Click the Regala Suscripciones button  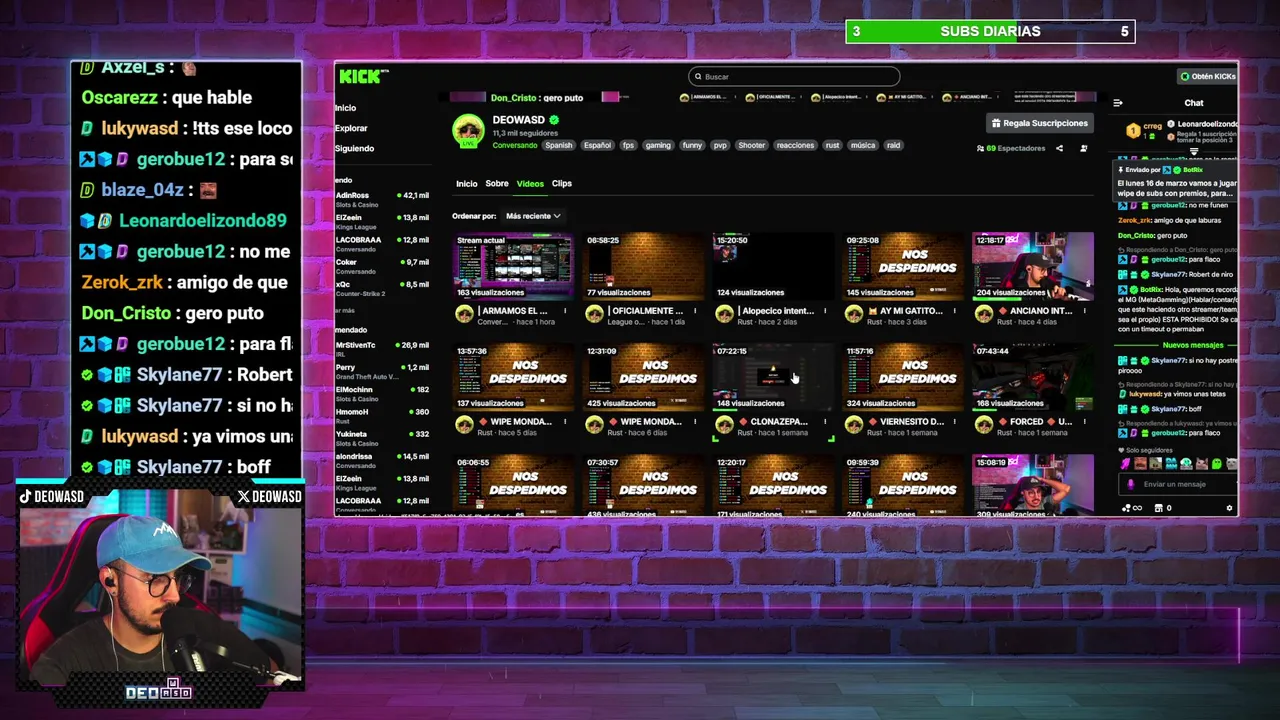(1039, 123)
